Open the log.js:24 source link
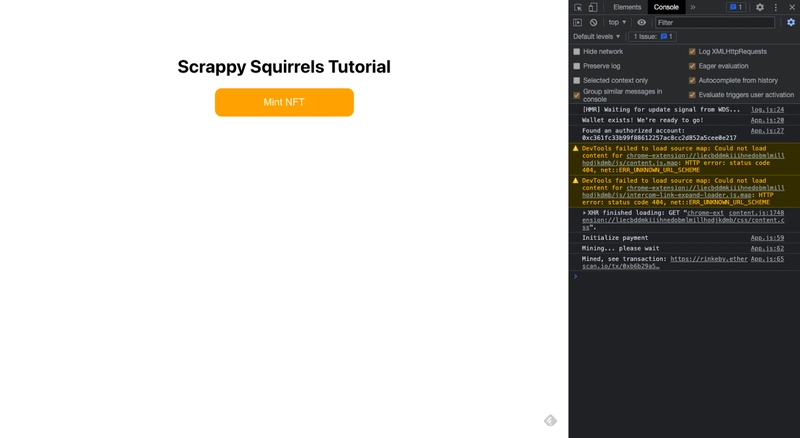This screenshot has height=438, width=800. click(767, 110)
